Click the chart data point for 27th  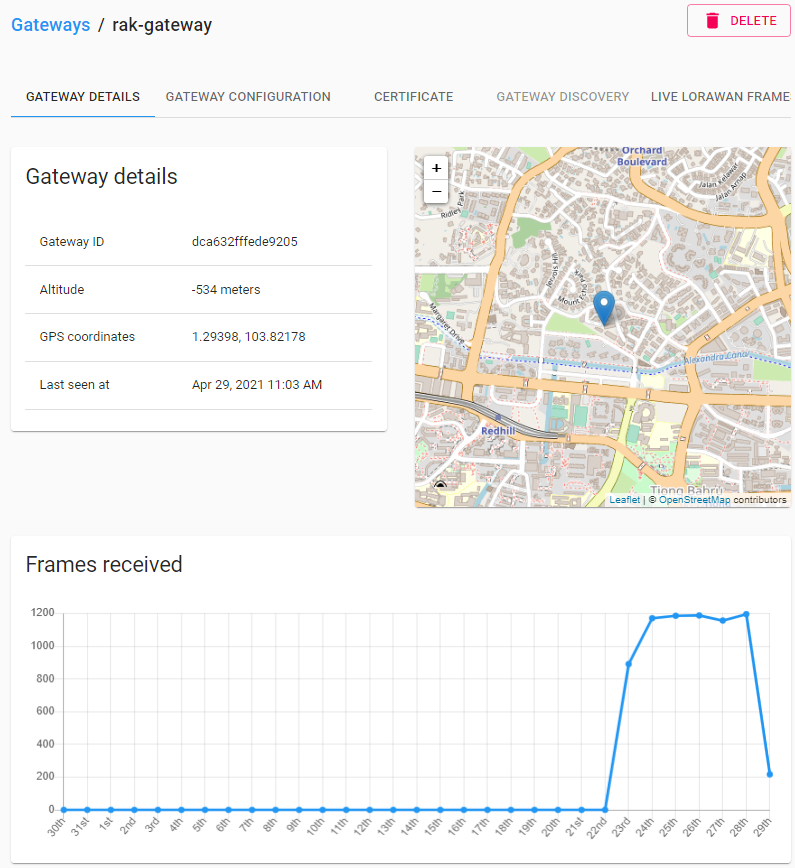click(x=722, y=621)
